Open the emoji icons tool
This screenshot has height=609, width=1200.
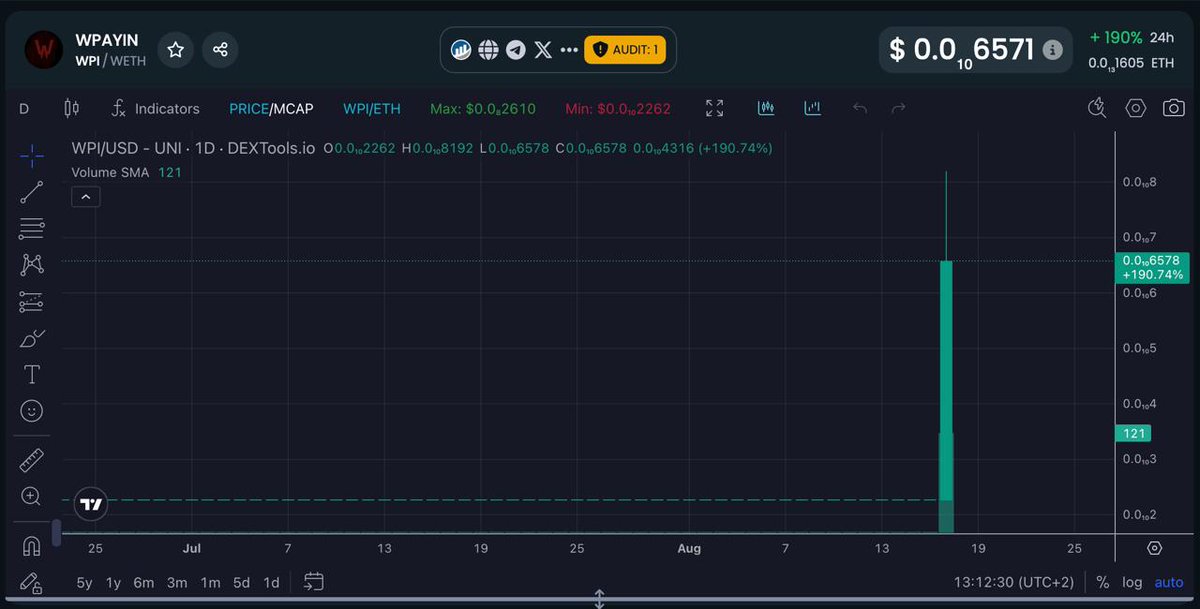click(31, 411)
